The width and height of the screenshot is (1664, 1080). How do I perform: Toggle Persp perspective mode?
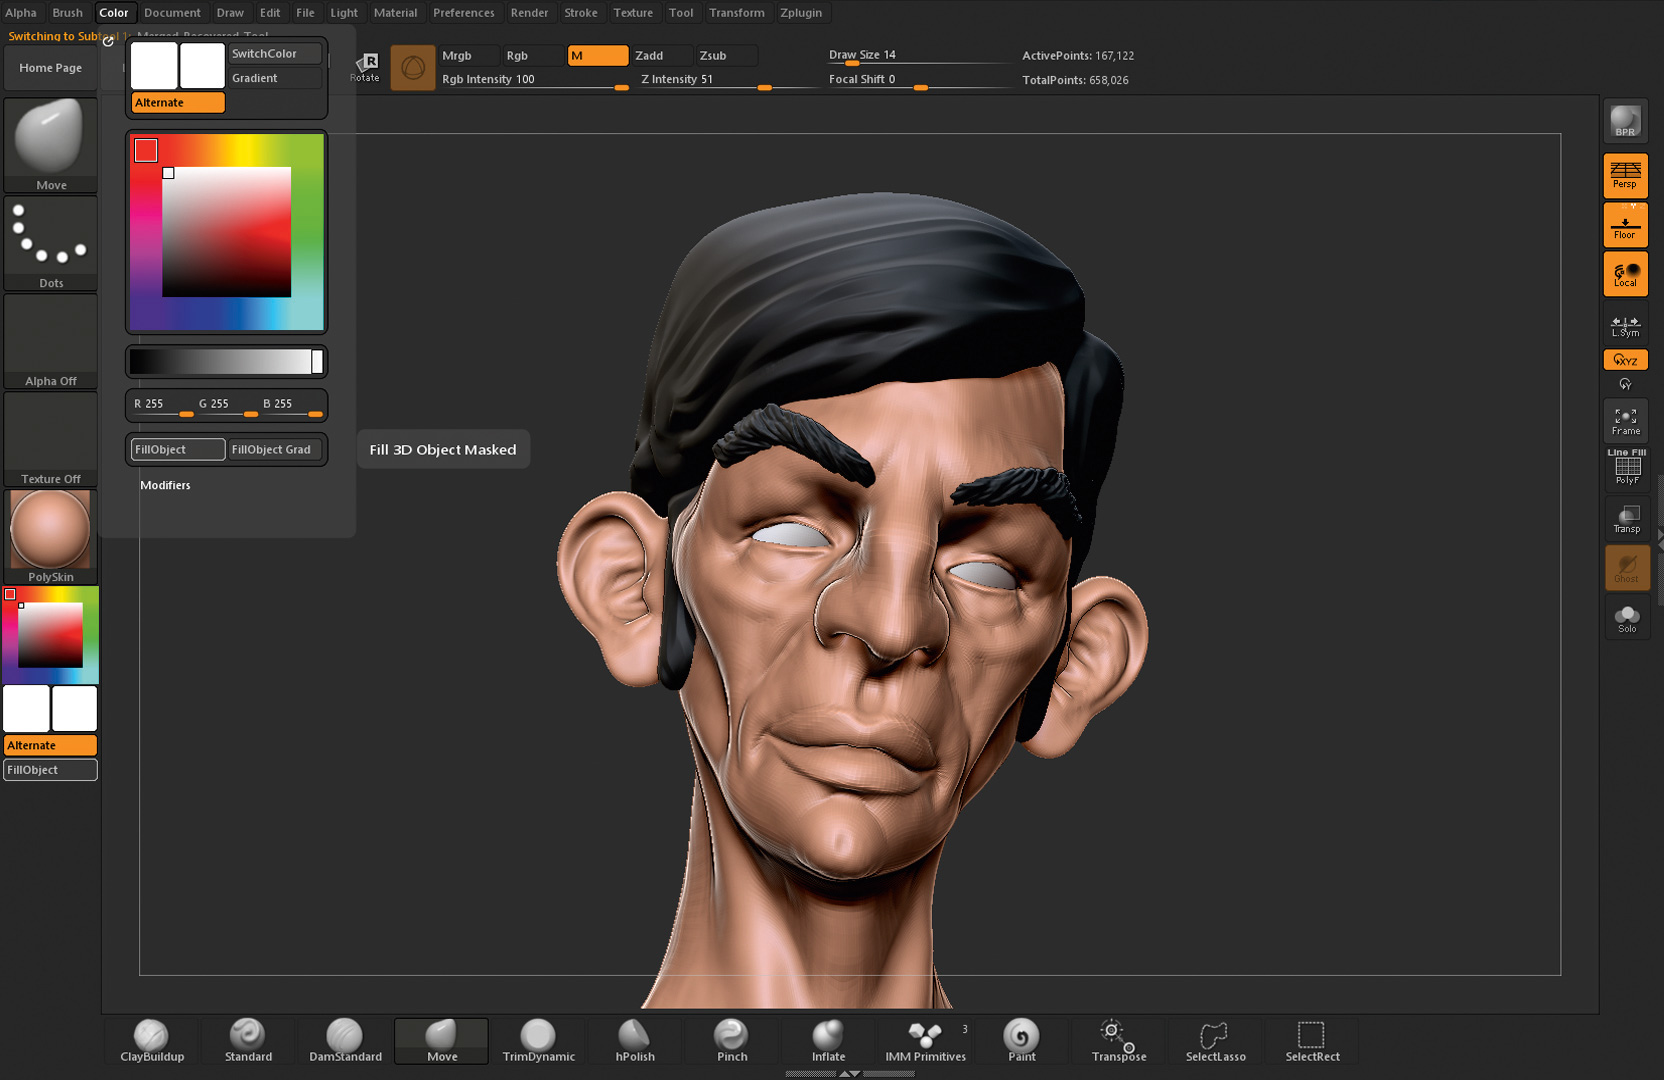tap(1625, 175)
